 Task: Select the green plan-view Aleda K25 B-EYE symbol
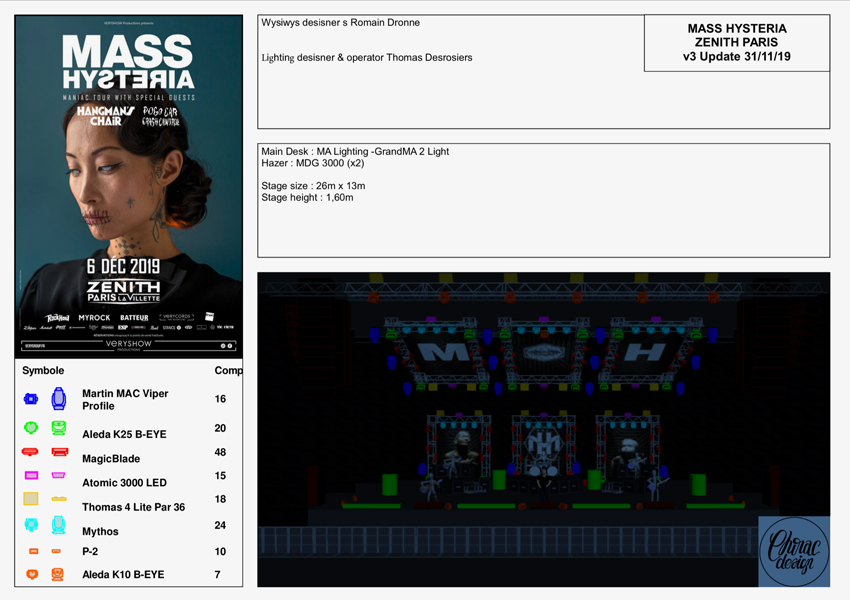coord(31,428)
